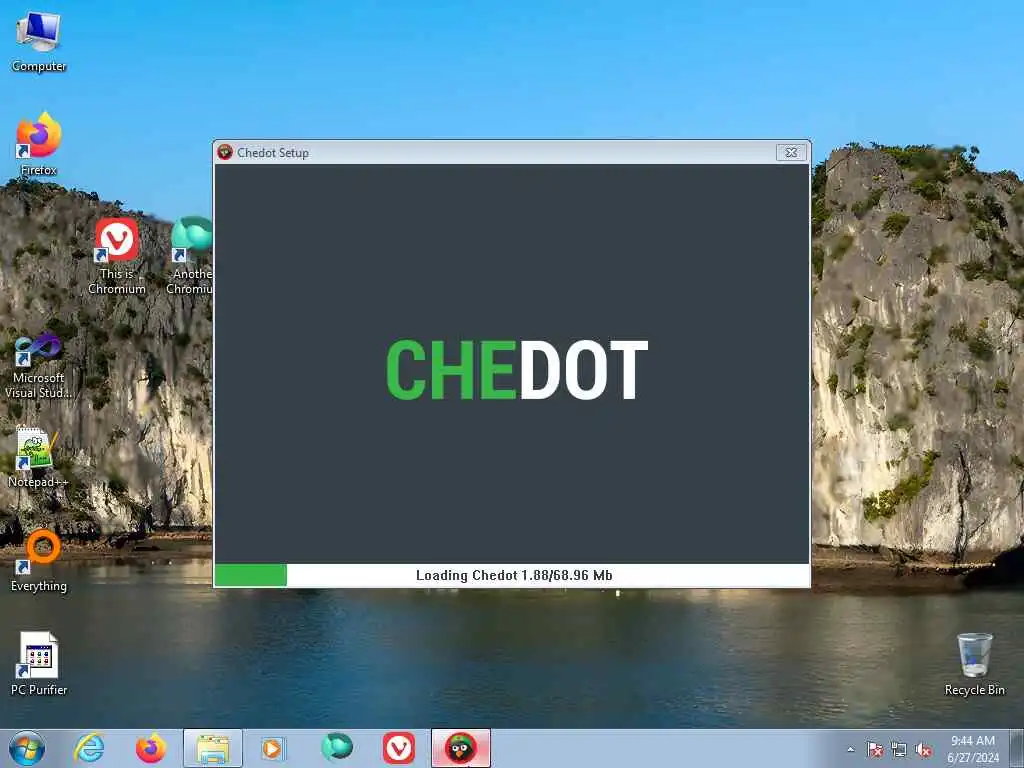Viewport: 1024px width, 768px height.
Task: Open the Microsoft Visual Studio desktop shortcut
Action: pyautogui.click(x=39, y=366)
